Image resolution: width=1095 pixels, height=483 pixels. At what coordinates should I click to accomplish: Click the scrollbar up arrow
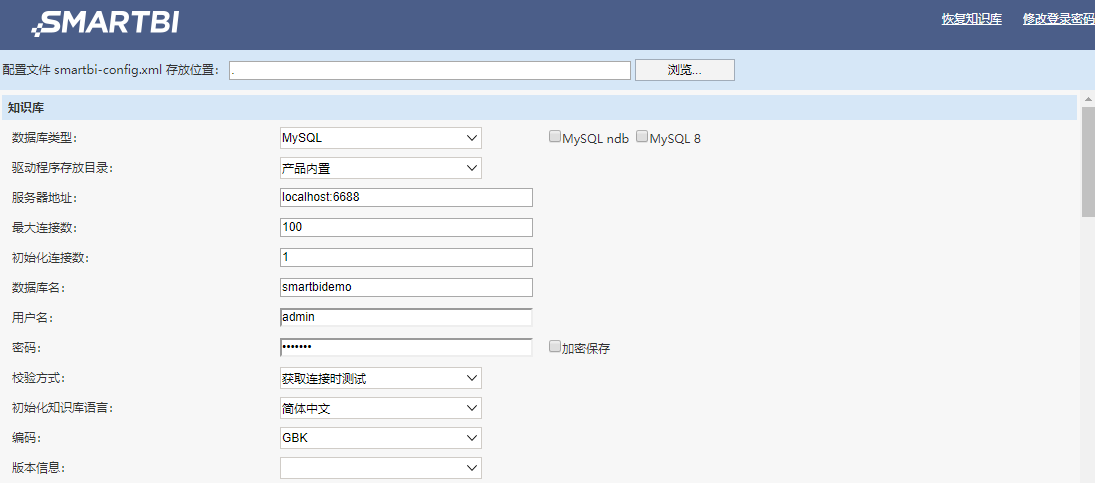point(1088,97)
